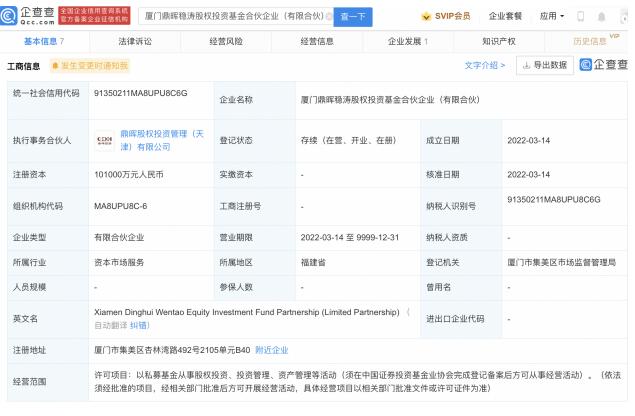Screen dimensions: 635x416
Task: Click the 企查查 logo beside export button
Action: click(x=603, y=65)
